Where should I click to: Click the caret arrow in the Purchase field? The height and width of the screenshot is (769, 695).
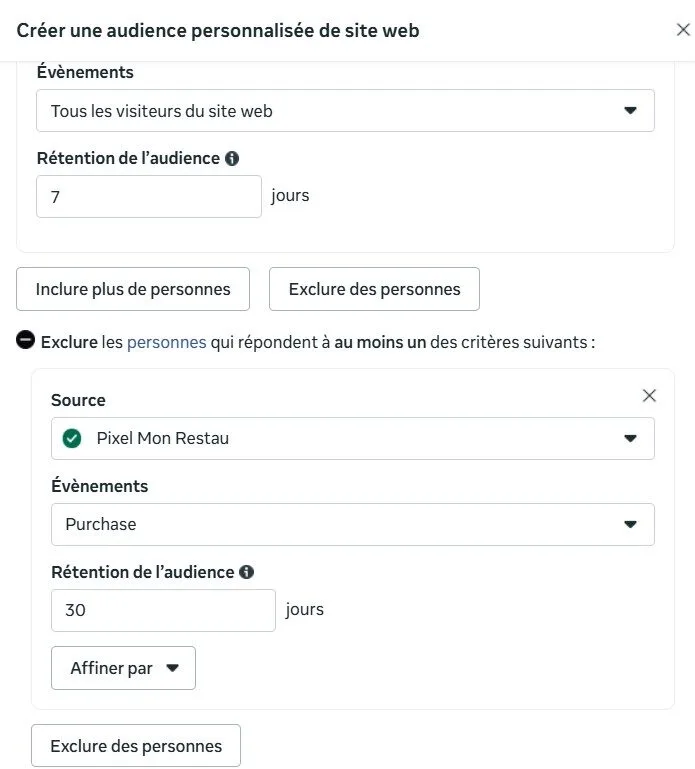pyautogui.click(x=630, y=524)
